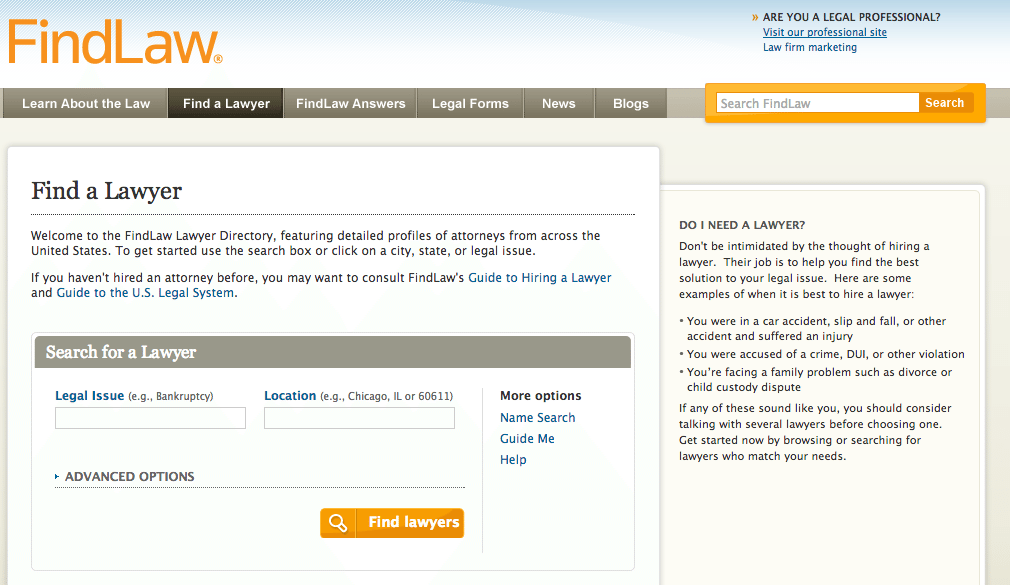Switch to the Find a Lawyer tab

coord(225,102)
